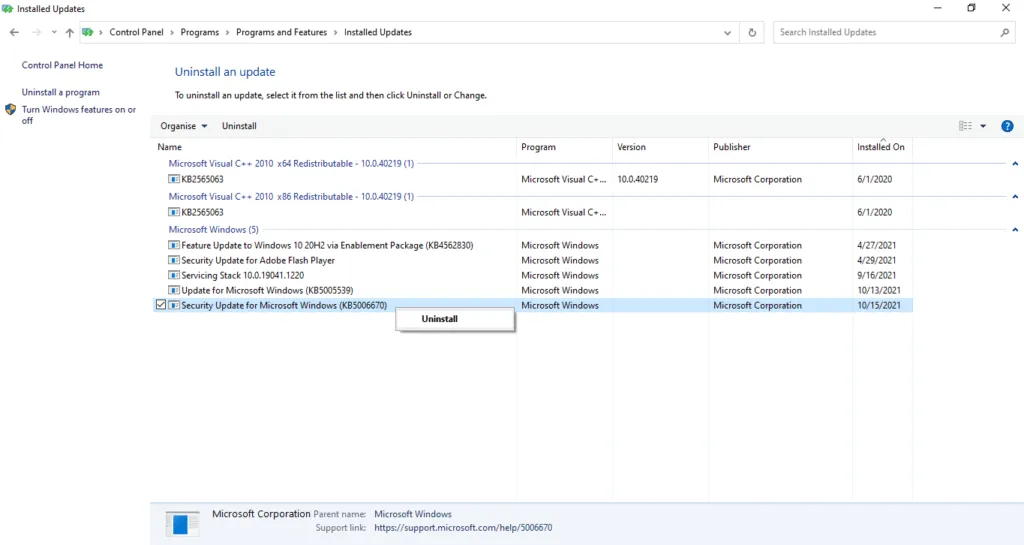Click the search magnifier icon
The image size is (1024, 545).
coord(1004,32)
